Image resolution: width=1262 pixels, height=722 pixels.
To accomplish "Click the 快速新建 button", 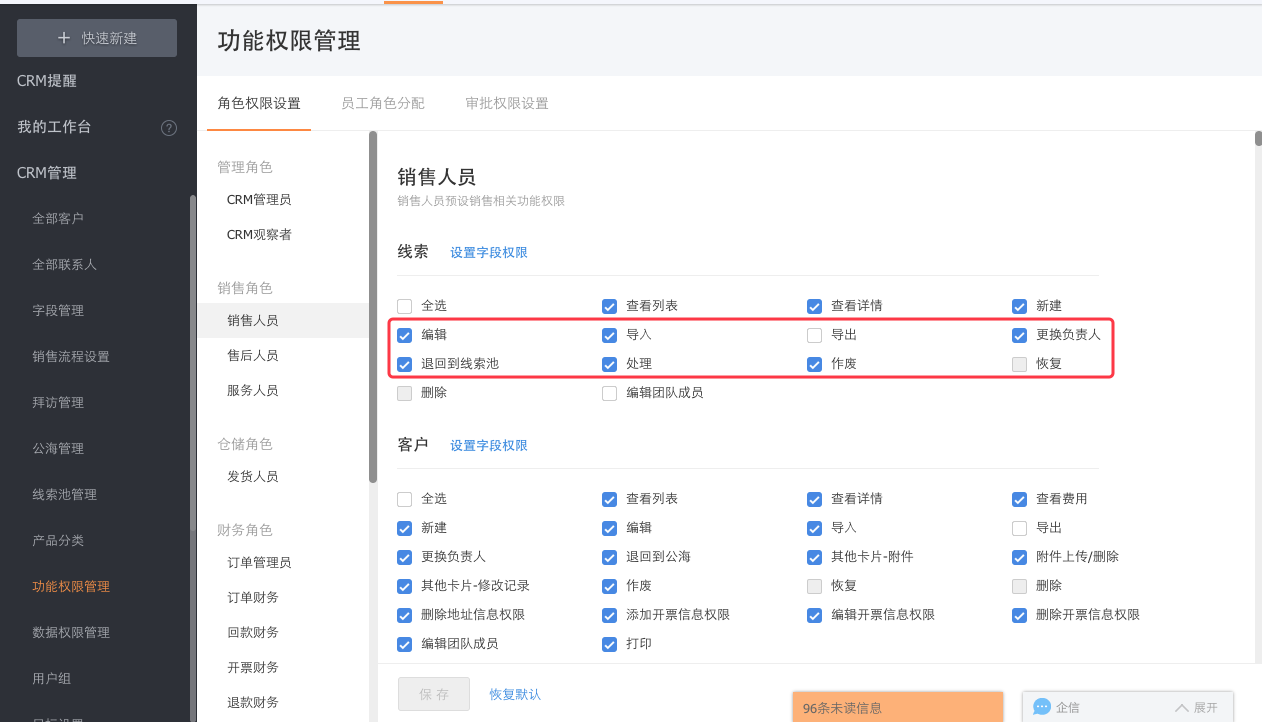I will point(97,38).
